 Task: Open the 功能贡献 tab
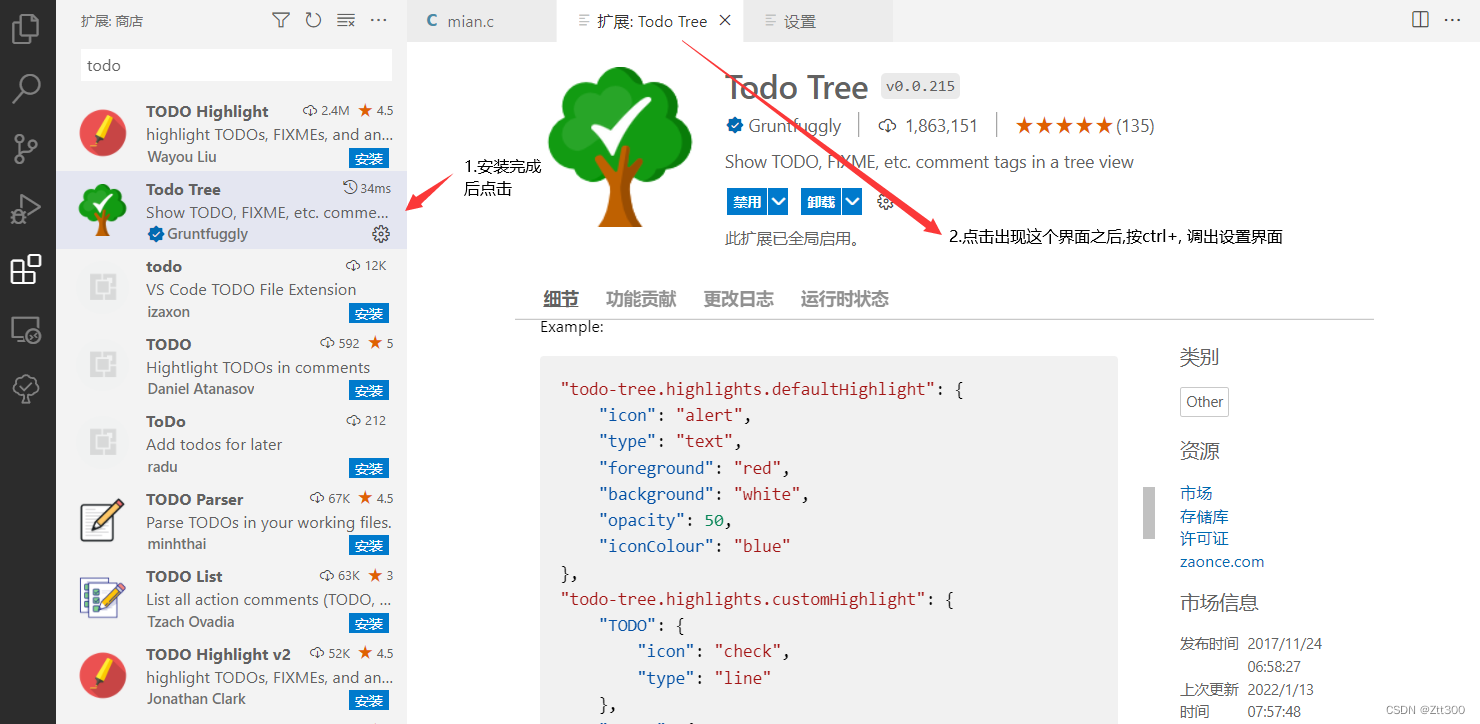[x=641, y=299]
